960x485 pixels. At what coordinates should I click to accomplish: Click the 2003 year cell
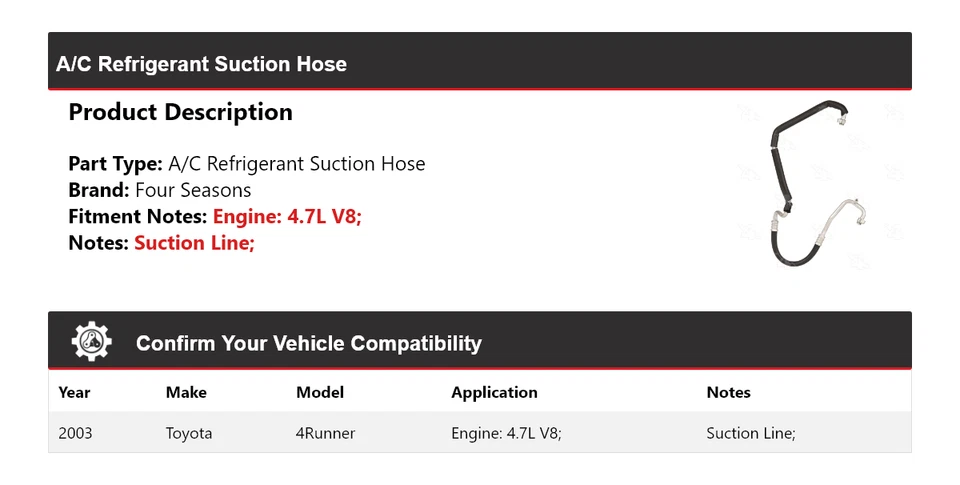[x=77, y=433]
